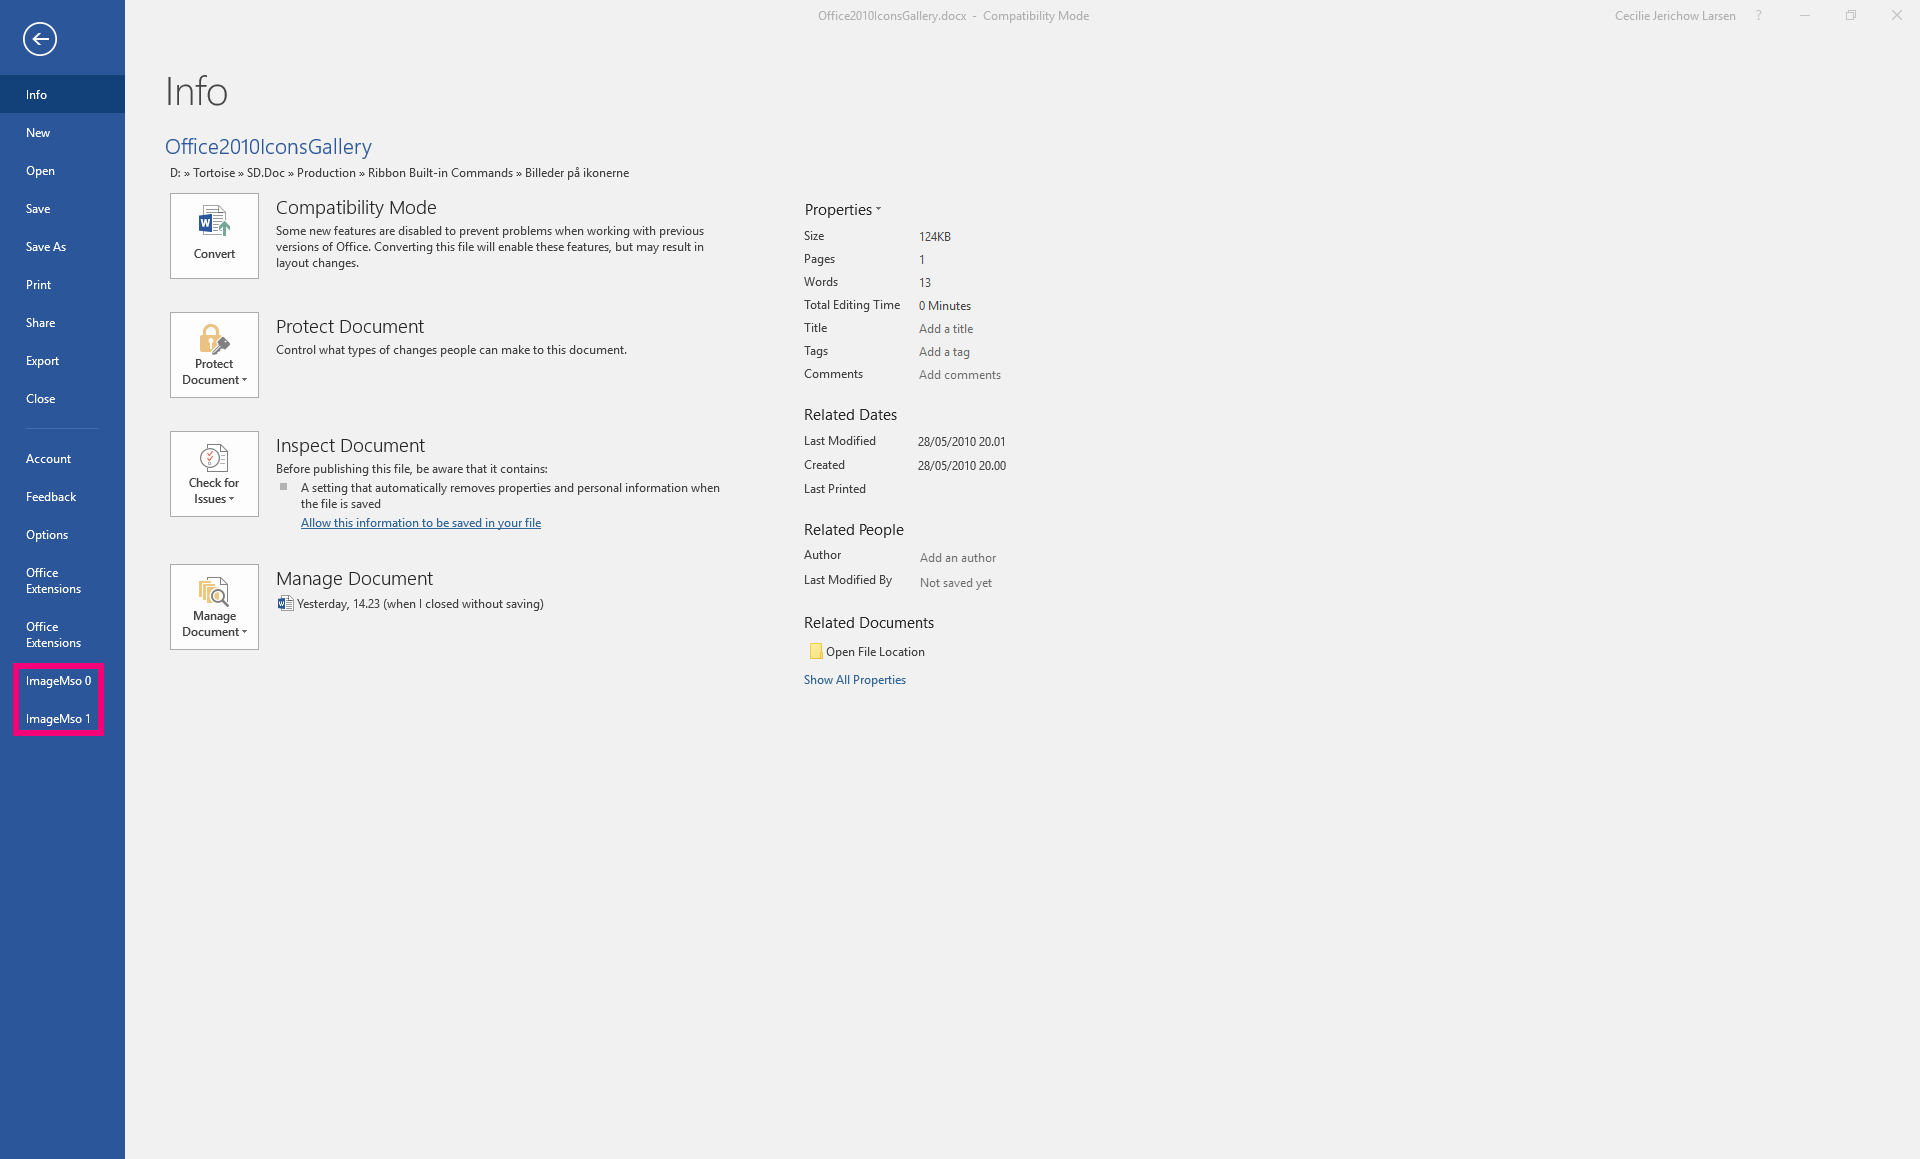Open the Print tab
This screenshot has width=1920, height=1159.
click(x=62, y=284)
